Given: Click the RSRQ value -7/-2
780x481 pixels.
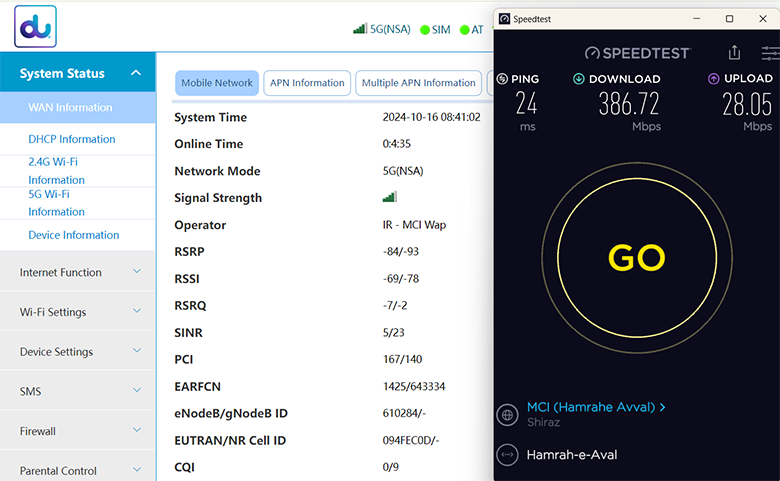Looking at the screenshot, I should click(395, 305).
